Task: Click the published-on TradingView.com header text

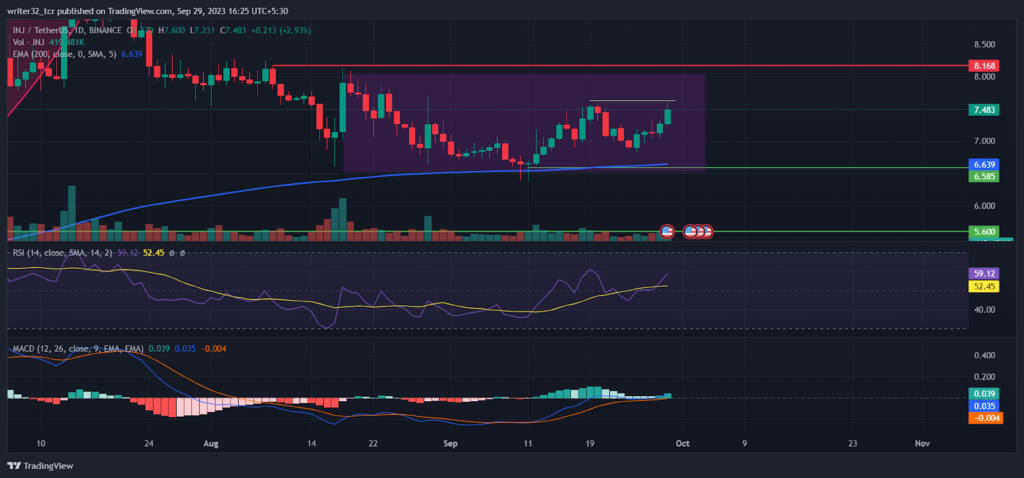Action: (148, 11)
